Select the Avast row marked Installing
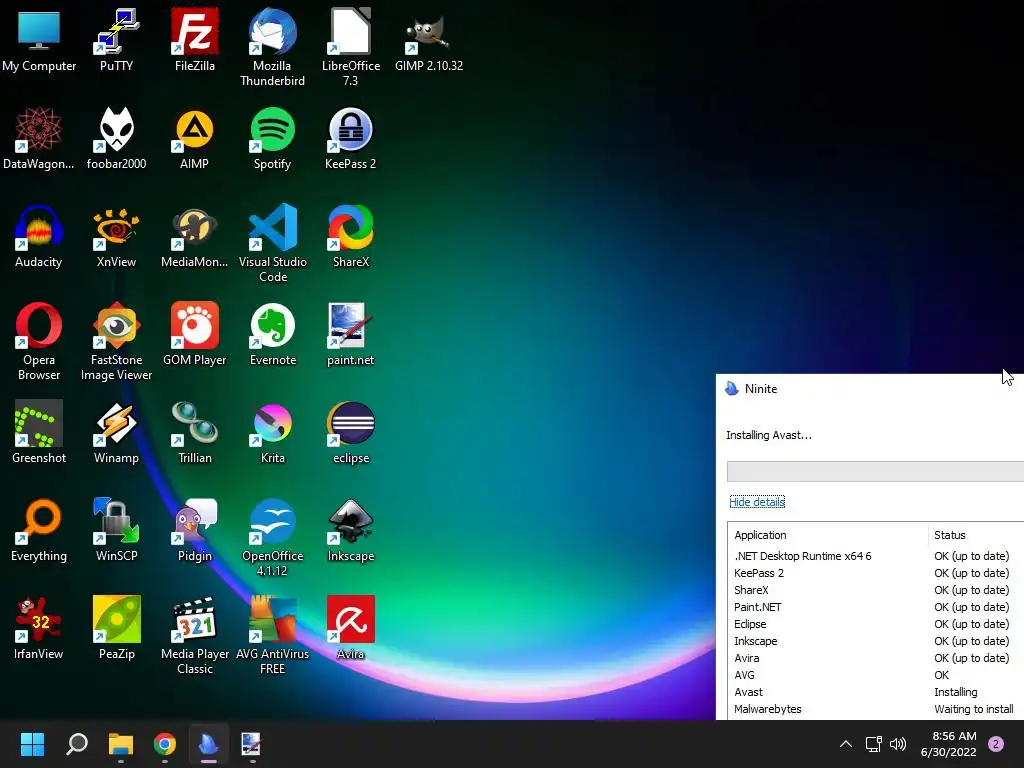This screenshot has width=1024, height=768. point(876,692)
